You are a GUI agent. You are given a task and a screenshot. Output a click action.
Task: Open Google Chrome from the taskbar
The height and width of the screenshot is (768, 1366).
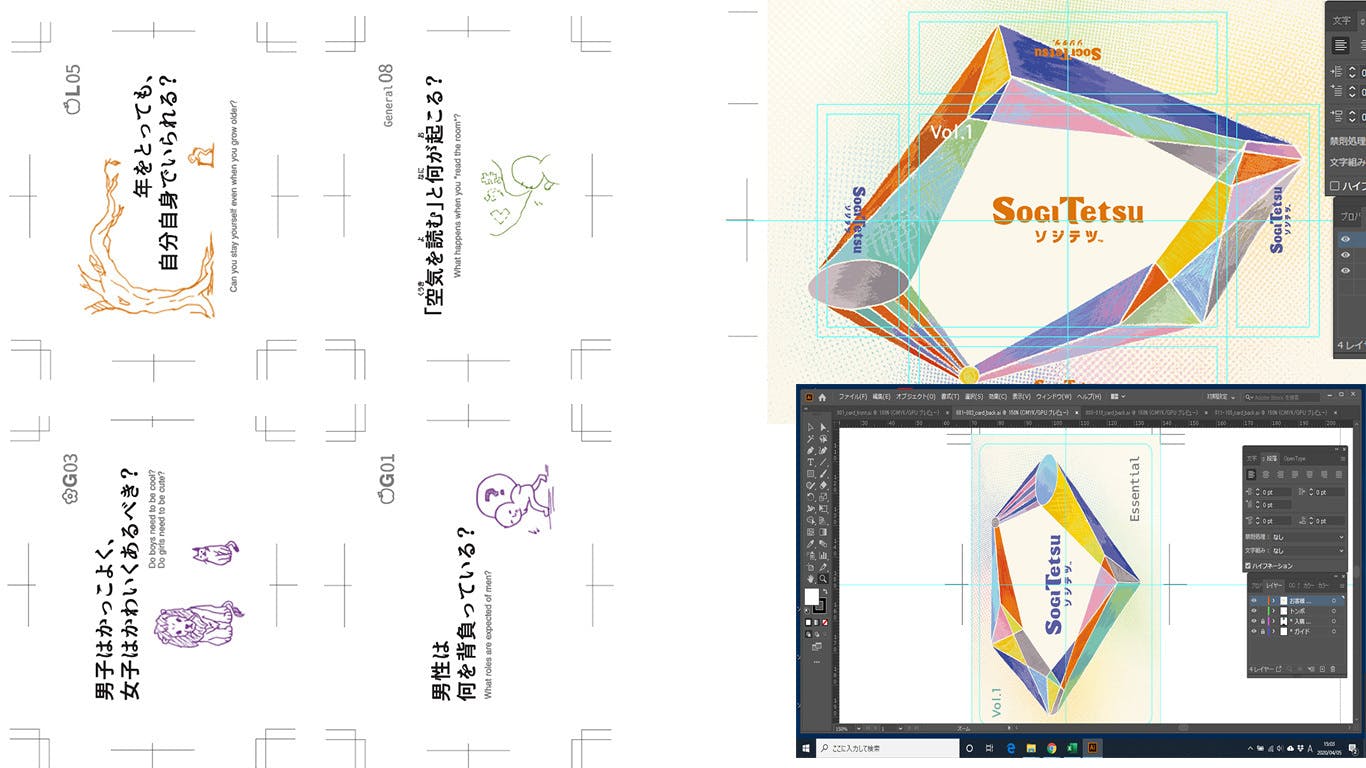[x=1051, y=748]
